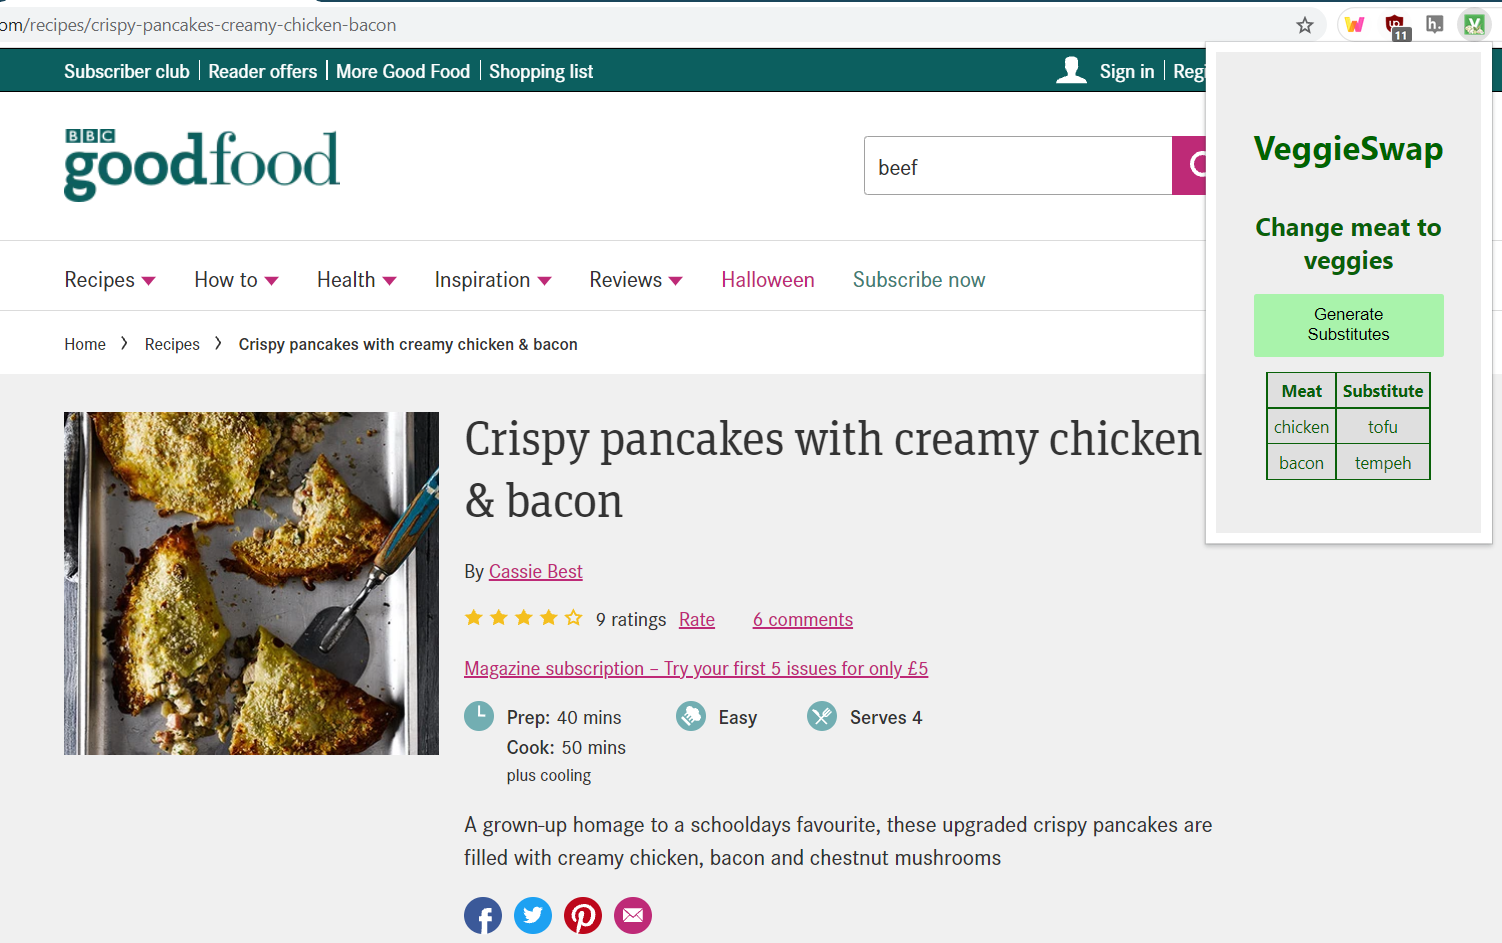Expand the How to dropdown
This screenshot has width=1502, height=943.
(x=236, y=280)
